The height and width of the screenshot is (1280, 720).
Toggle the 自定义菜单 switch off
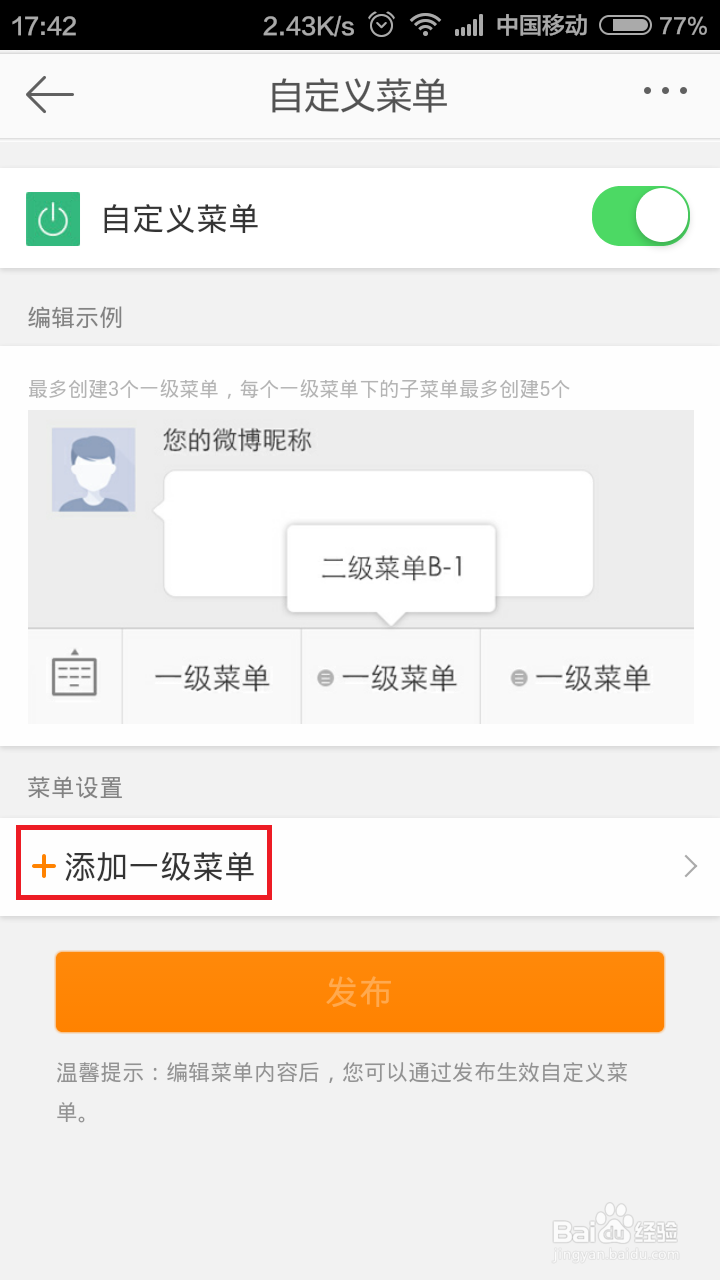pos(641,216)
